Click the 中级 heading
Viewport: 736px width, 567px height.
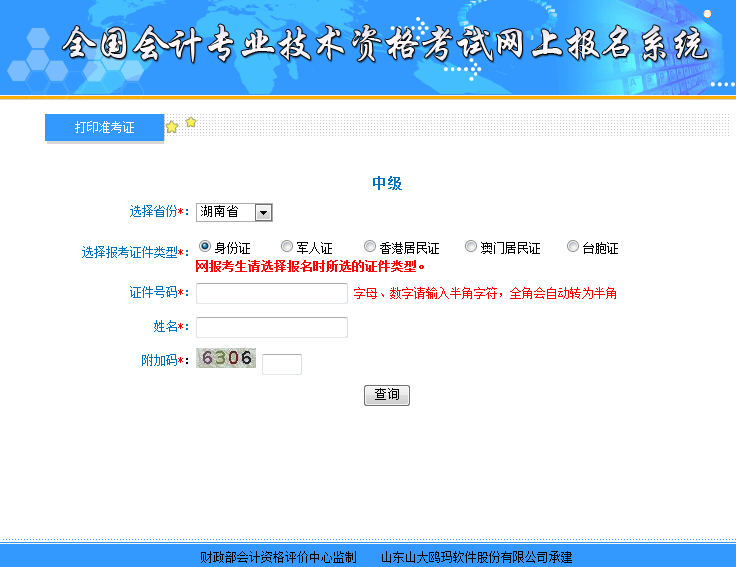[387, 183]
